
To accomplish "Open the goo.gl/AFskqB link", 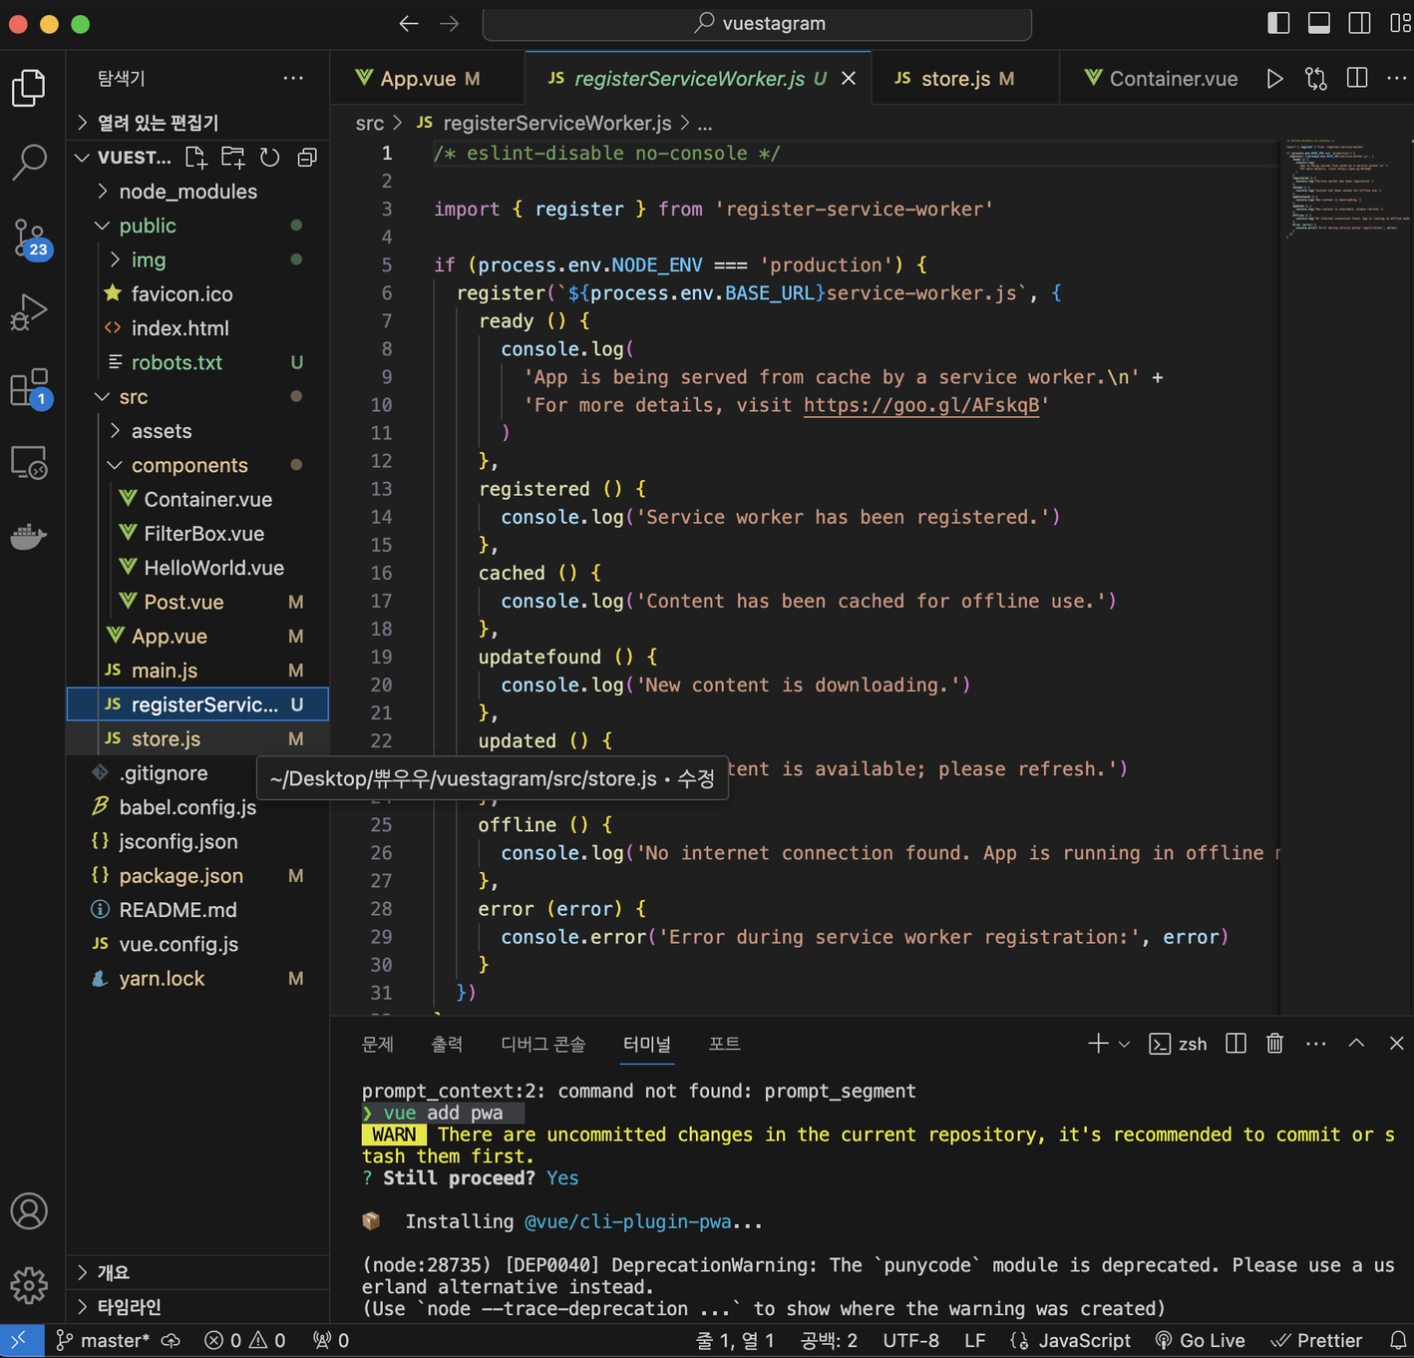I will pyautogui.click(x=921, y=405).
